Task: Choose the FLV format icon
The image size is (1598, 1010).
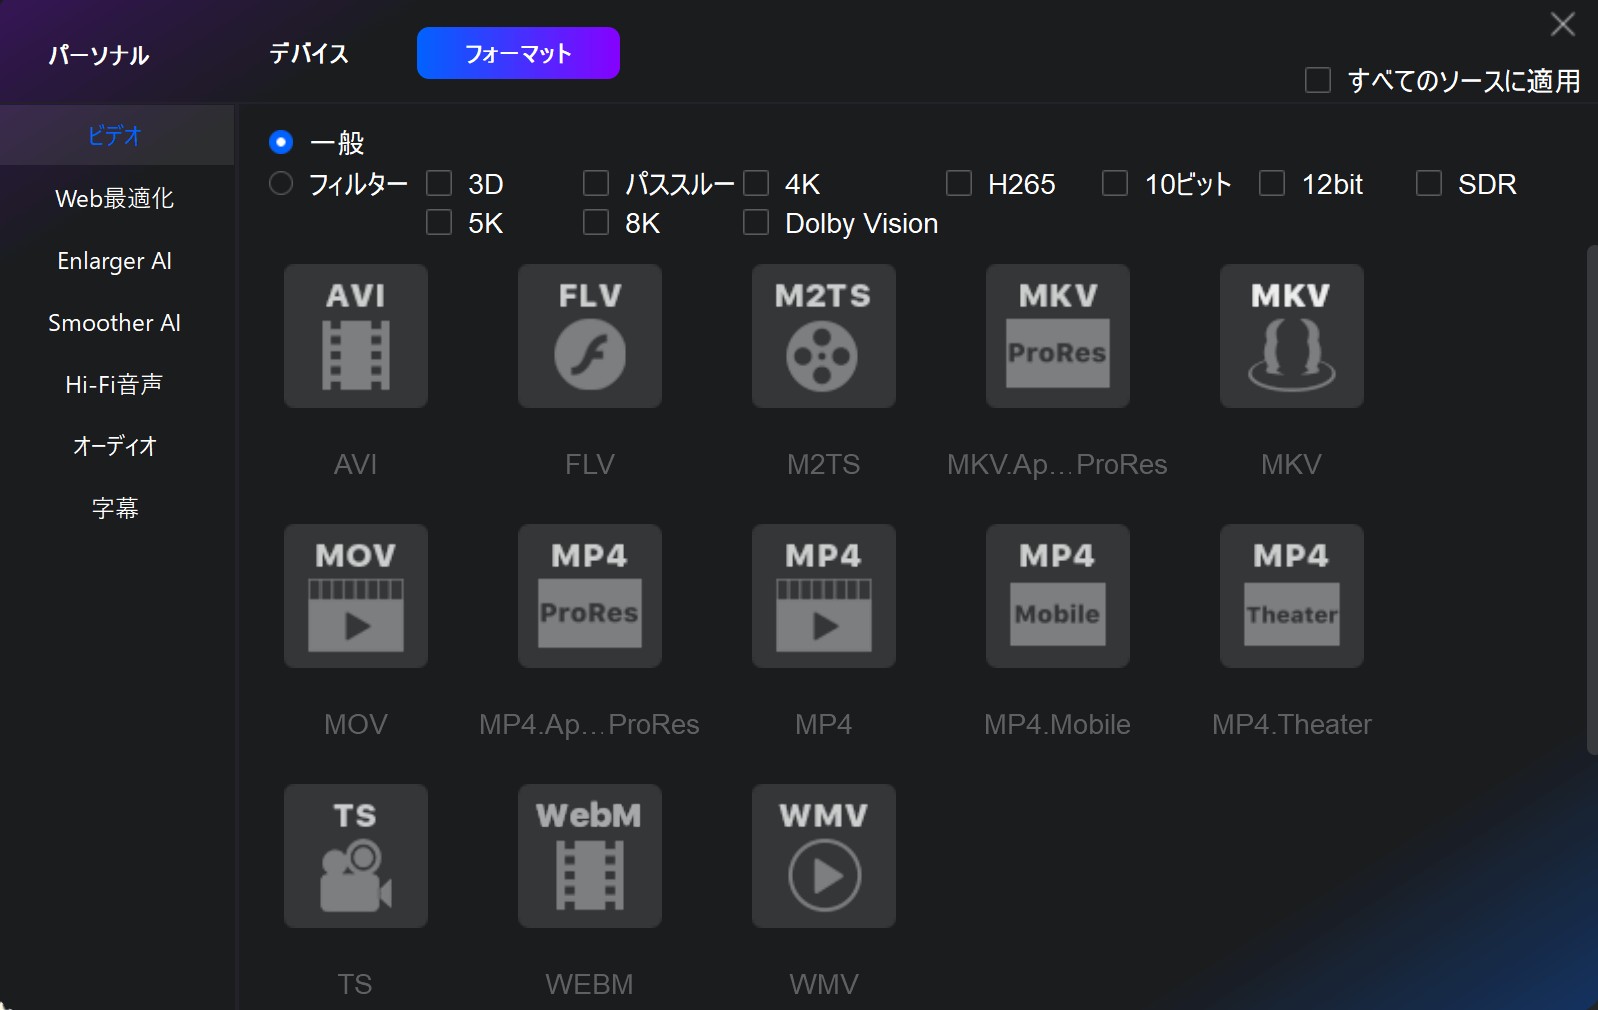Action: click(590, 336)
